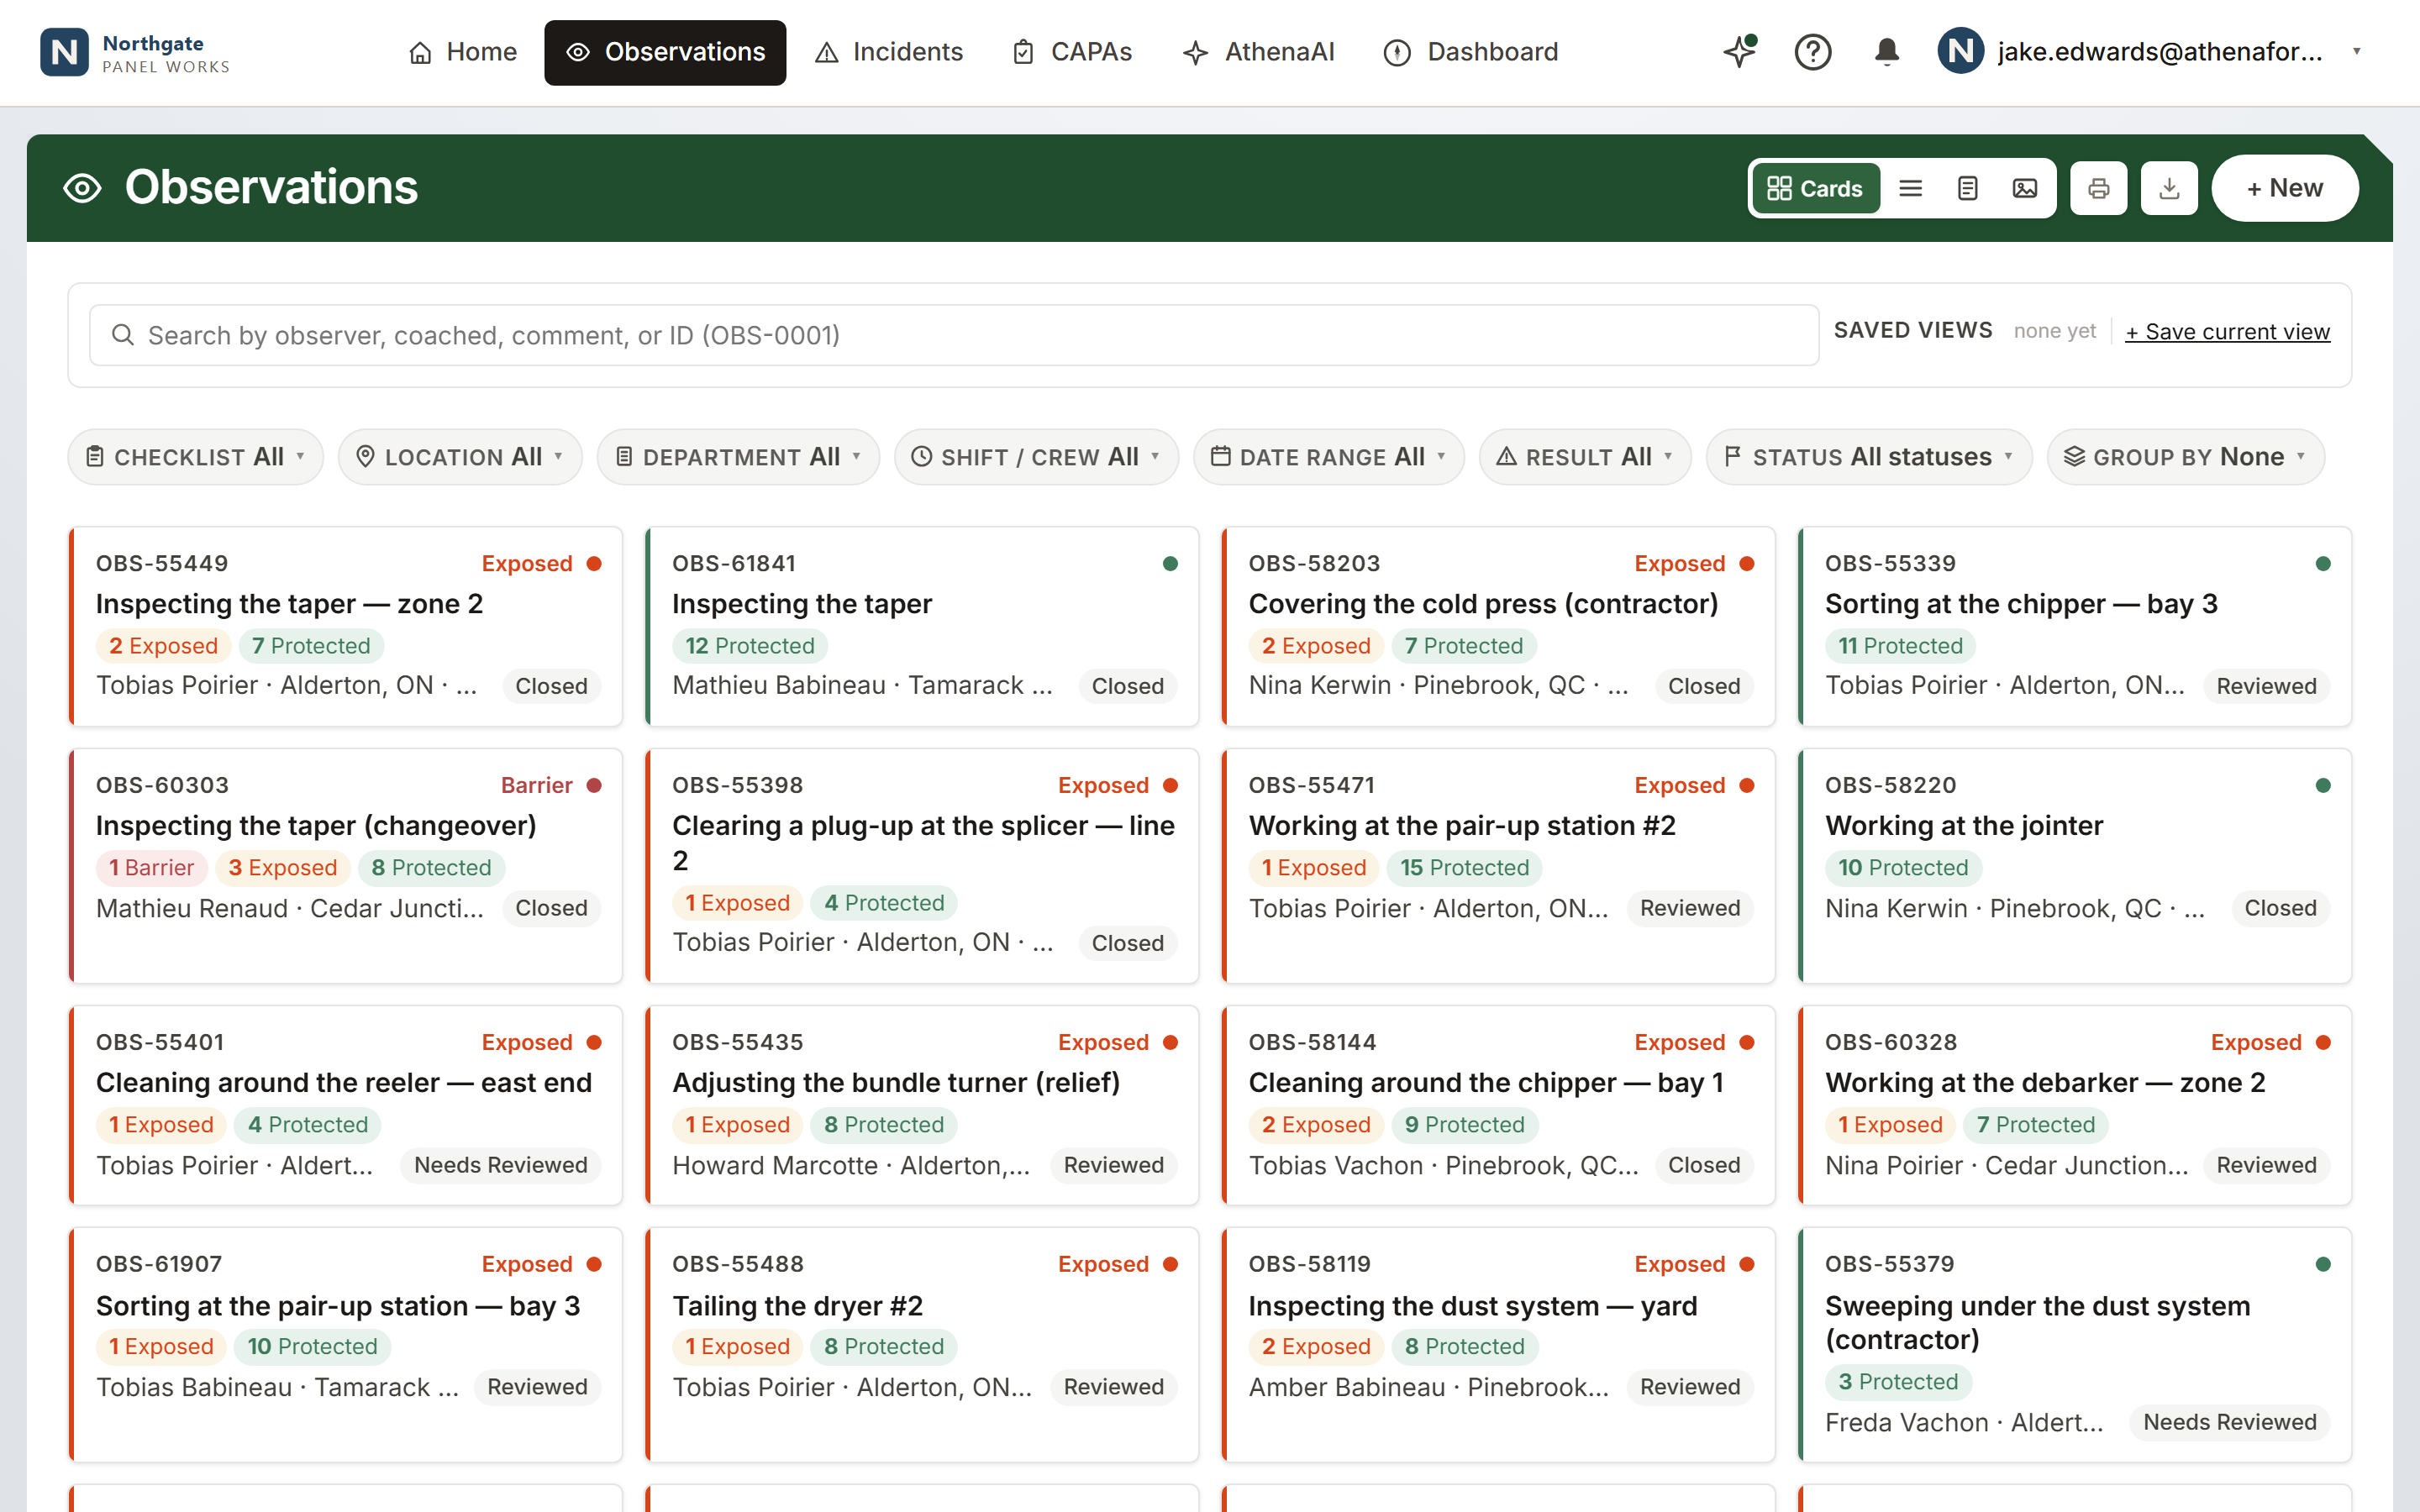This screenshot has height=1512, width=2420.
Task: Open the notifications bell
Action: pyautogui.click(x=1886, y=51)
